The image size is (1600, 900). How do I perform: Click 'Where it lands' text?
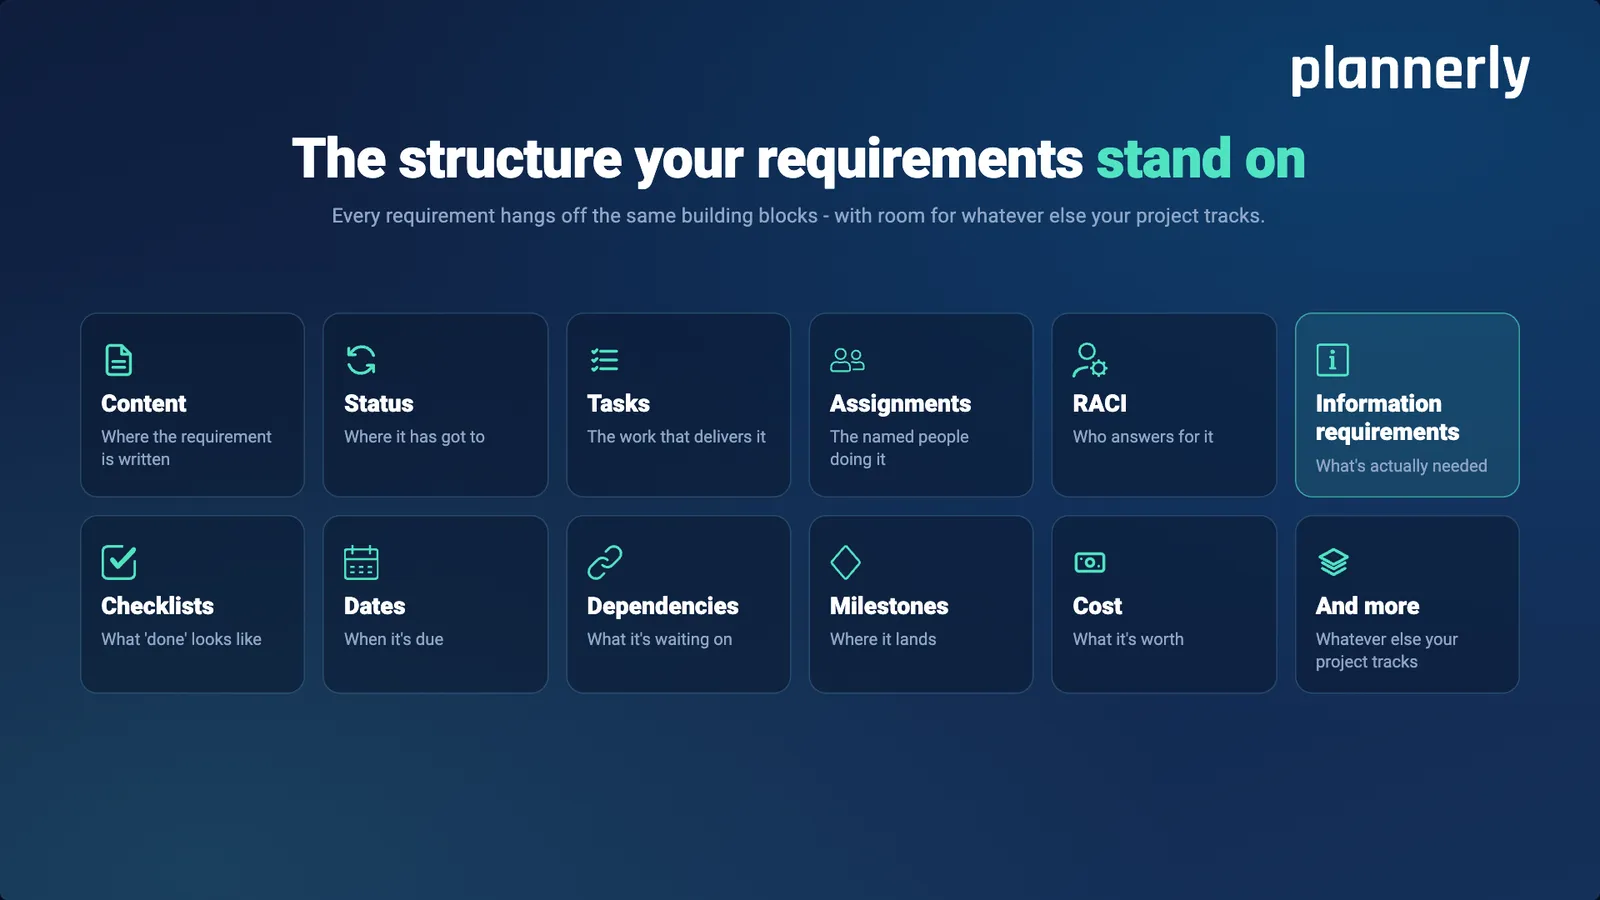[883, 639]
